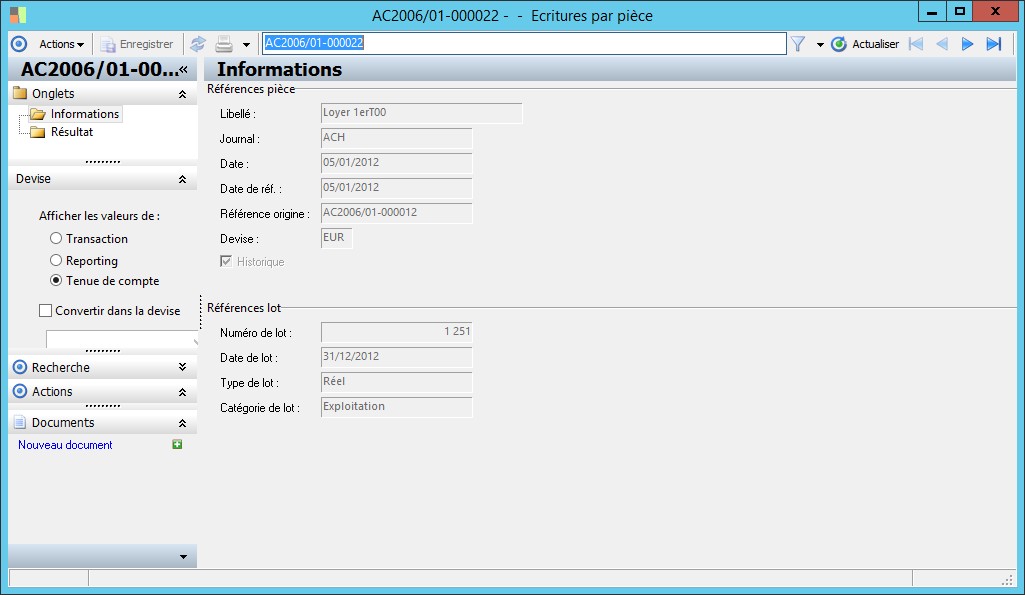Collapse the left navigation panel
1025x595 pixels.
[x=184, y=69]
